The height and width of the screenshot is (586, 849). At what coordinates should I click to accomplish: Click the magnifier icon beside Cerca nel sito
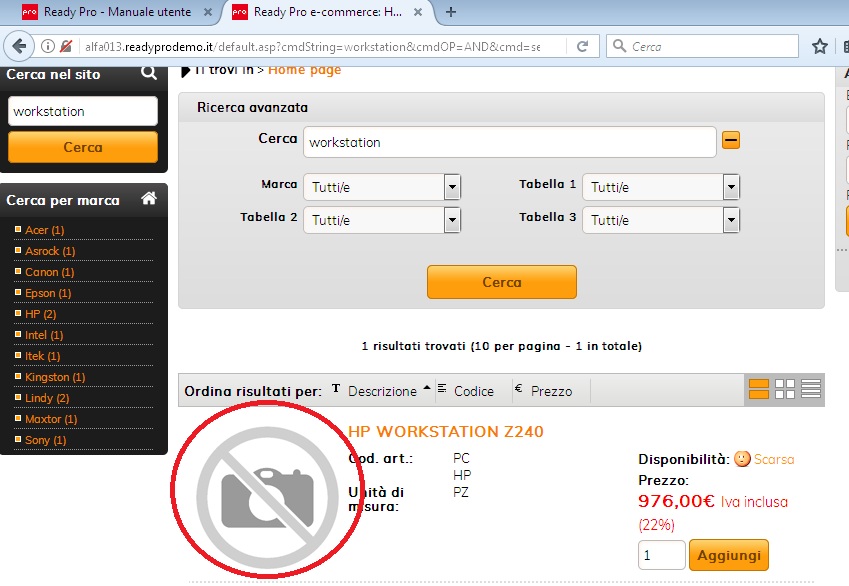148,73
